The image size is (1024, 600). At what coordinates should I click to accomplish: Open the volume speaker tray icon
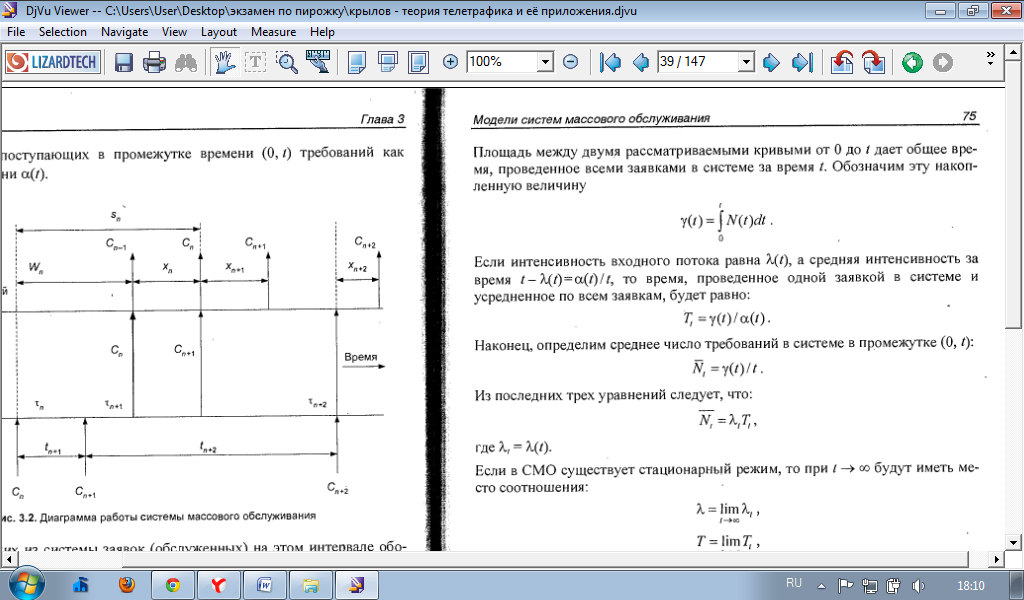[x=918, y=586]
